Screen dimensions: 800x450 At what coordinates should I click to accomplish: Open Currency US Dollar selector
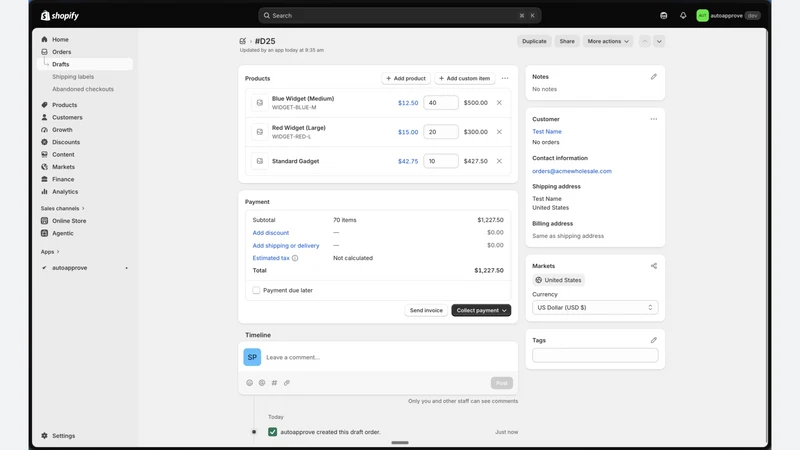(x=595, y=308)
